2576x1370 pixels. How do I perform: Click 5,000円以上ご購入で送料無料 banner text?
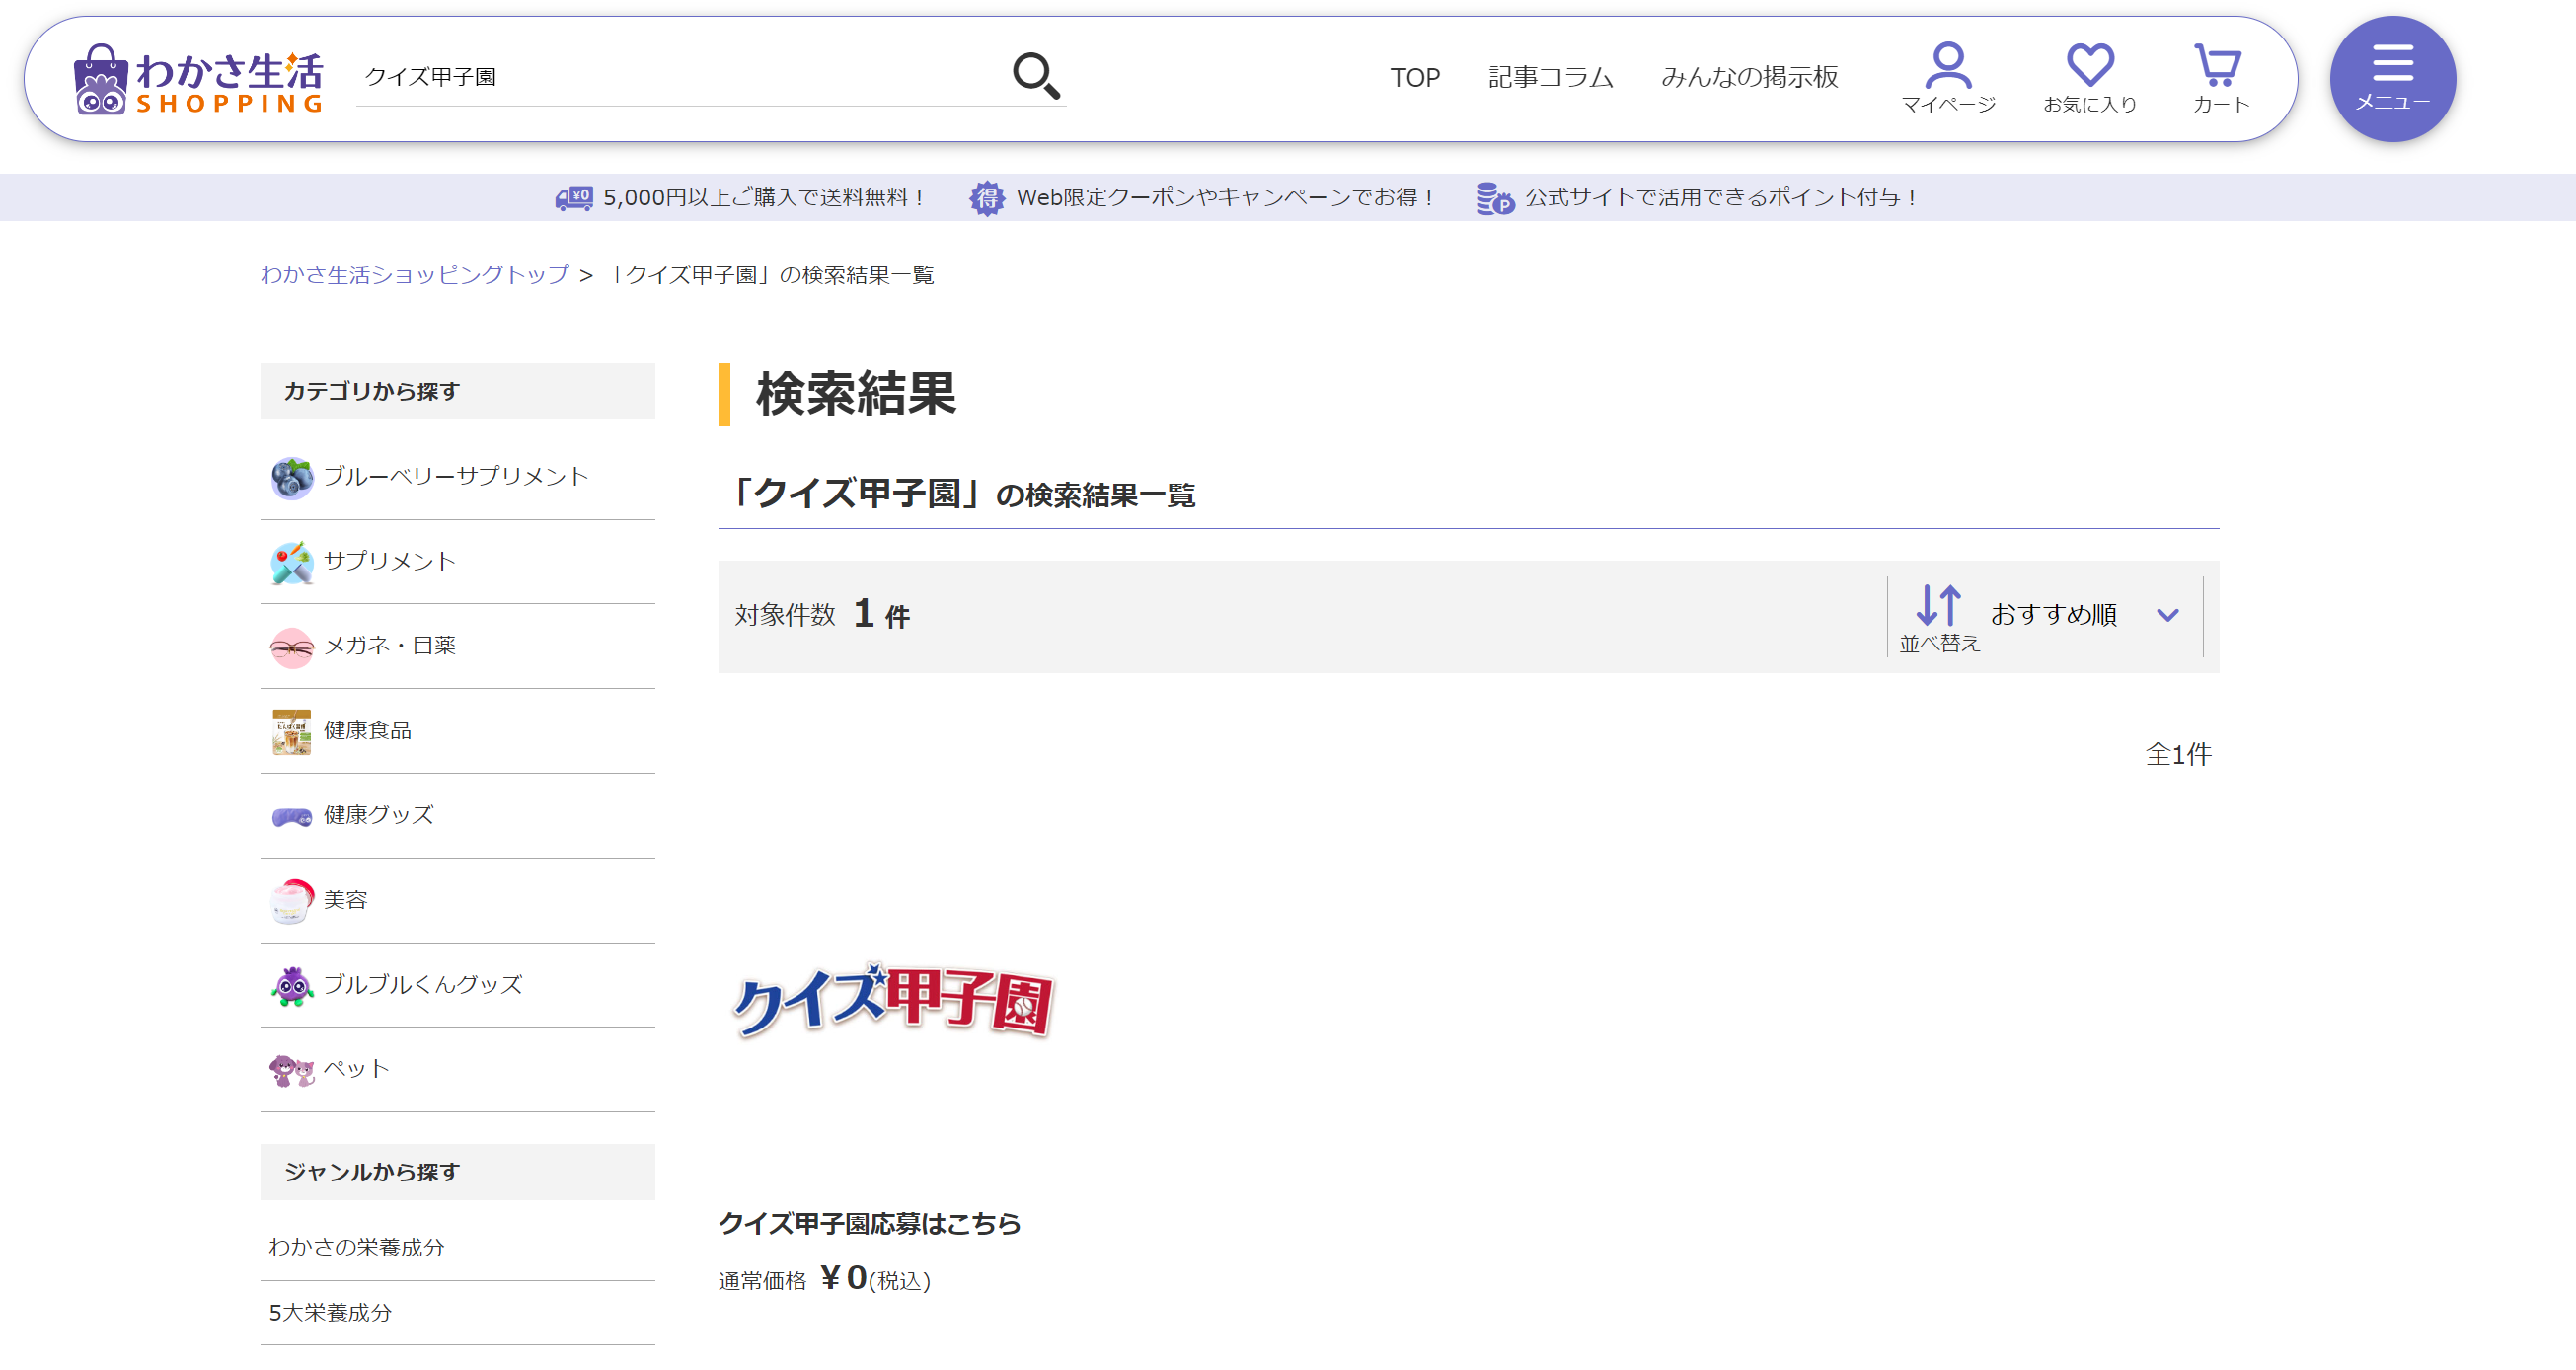pos(765,198)
